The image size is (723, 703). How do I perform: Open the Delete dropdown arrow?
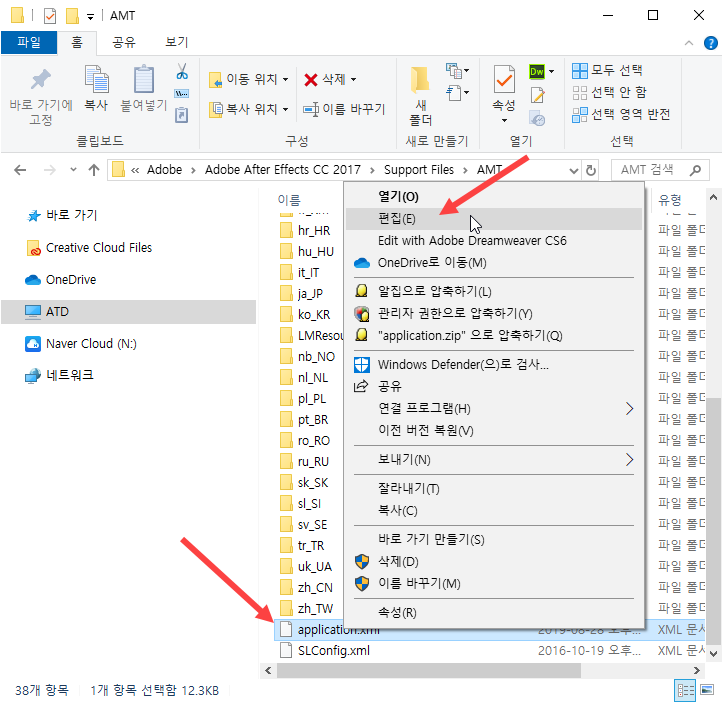point(354,79)
